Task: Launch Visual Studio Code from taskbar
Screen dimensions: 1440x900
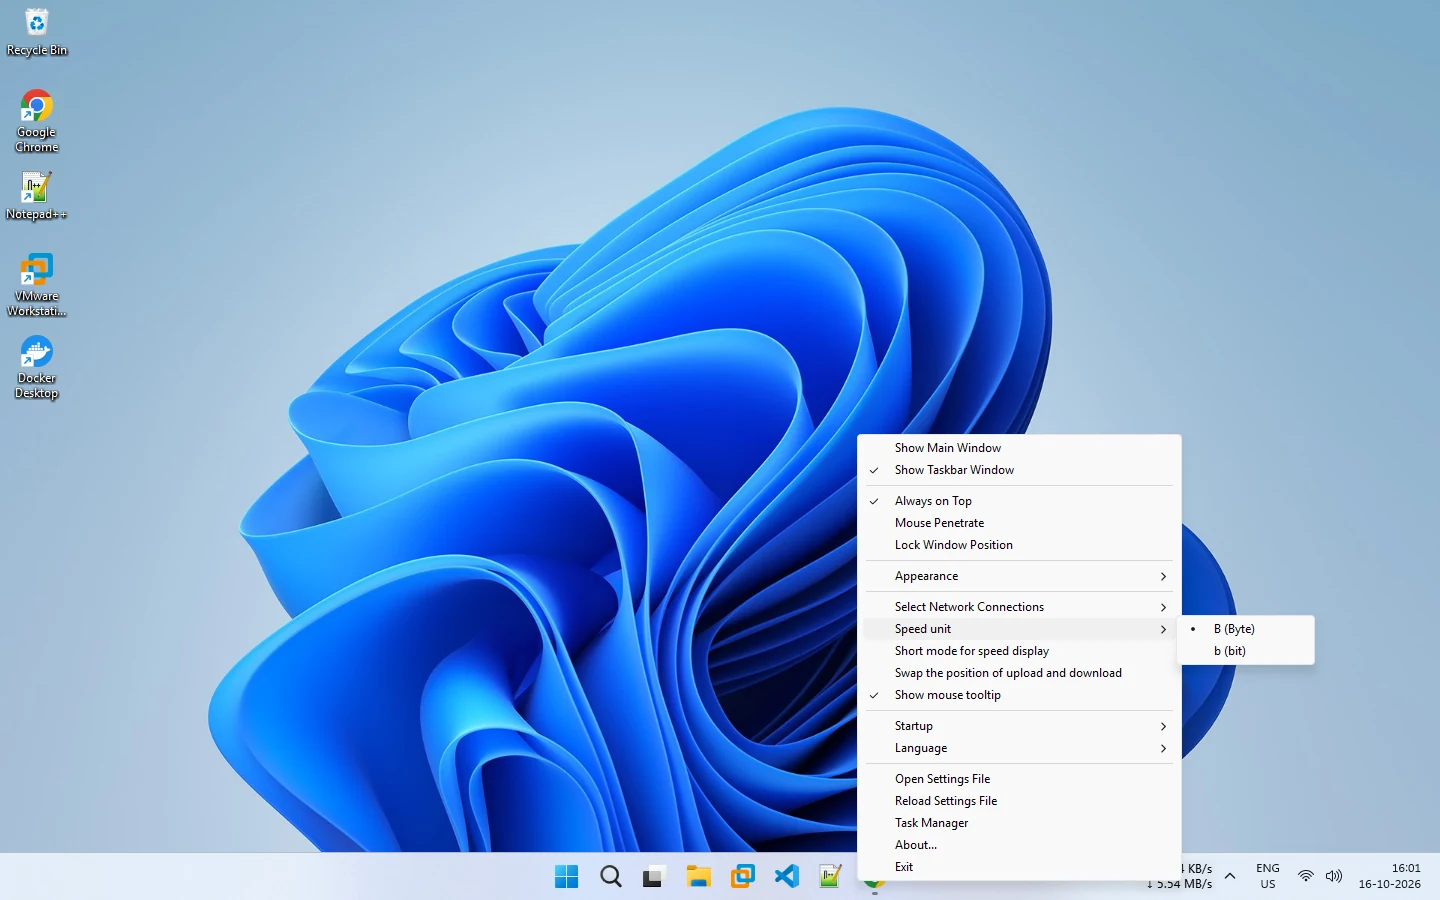Action: 786,877
